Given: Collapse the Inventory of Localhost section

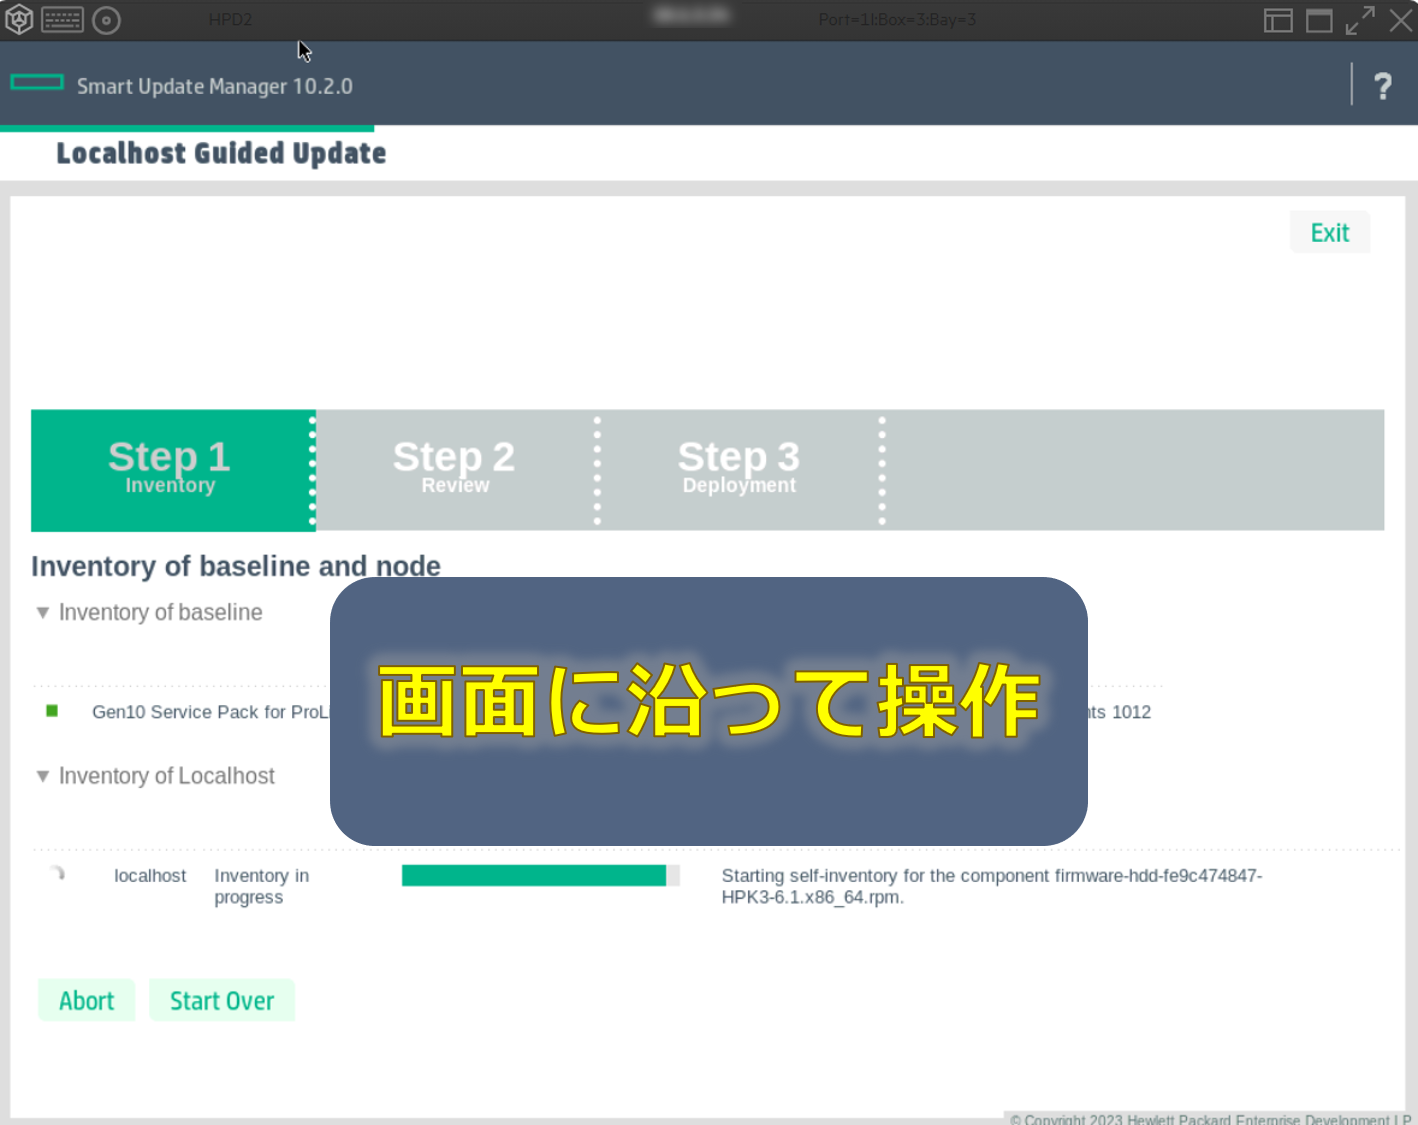Looking at the screenshot, I should pos(43,776).
